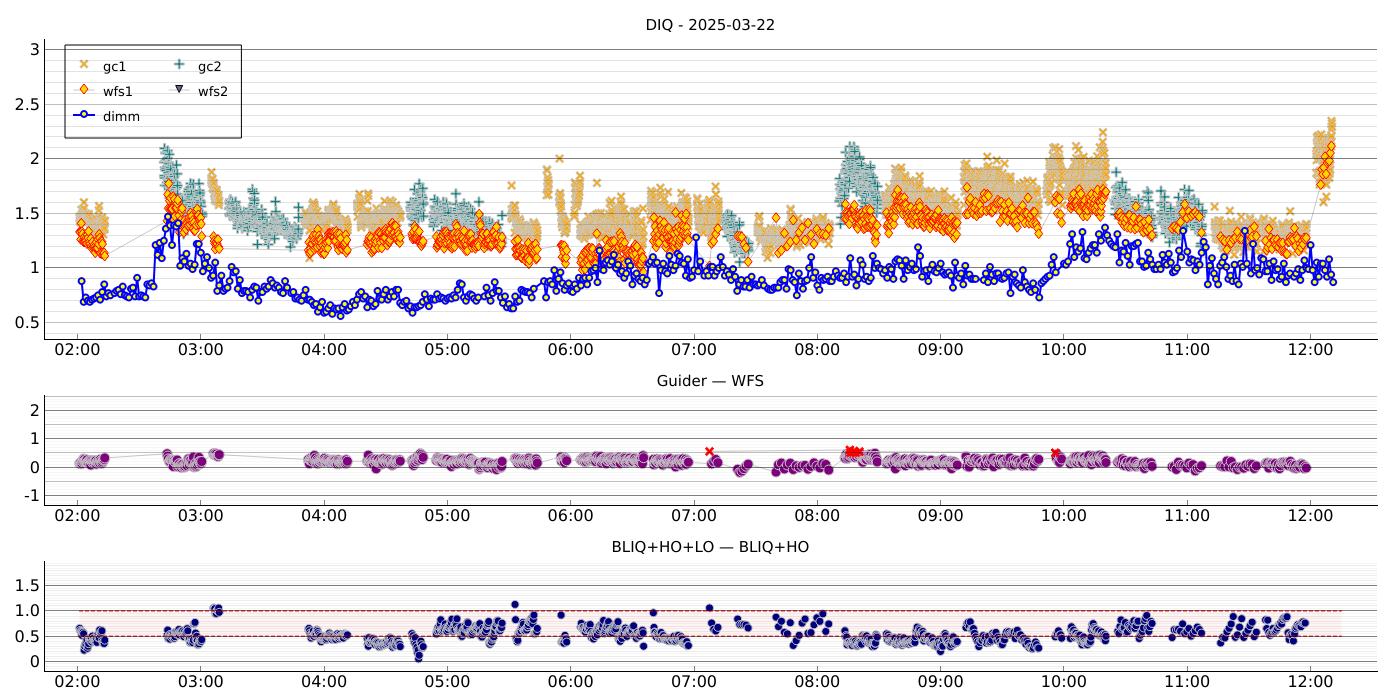Click y-axis label 2.5 on the DIQ plot

point(27,104)
